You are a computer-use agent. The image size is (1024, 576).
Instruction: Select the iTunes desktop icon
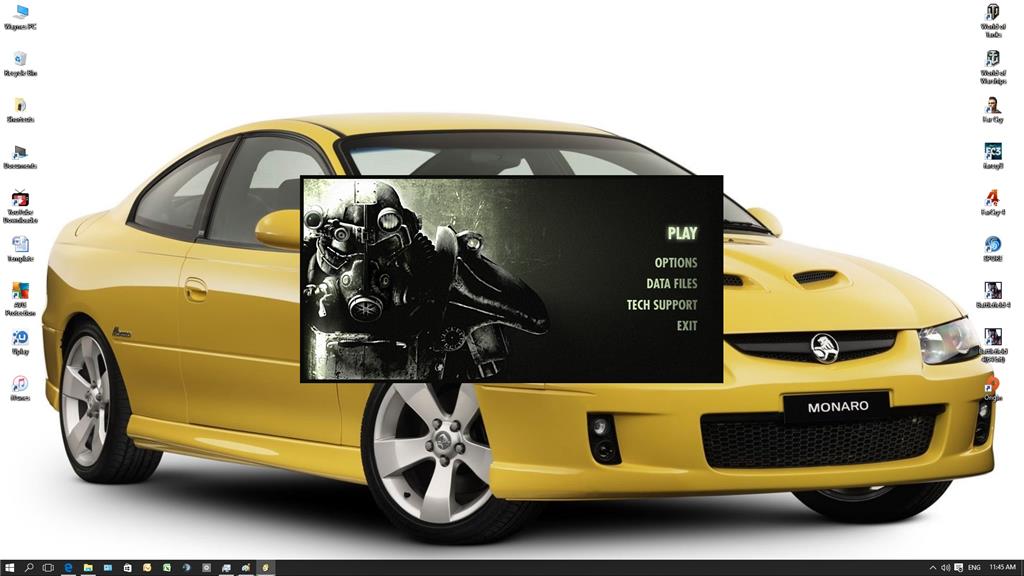click(20, 388)
